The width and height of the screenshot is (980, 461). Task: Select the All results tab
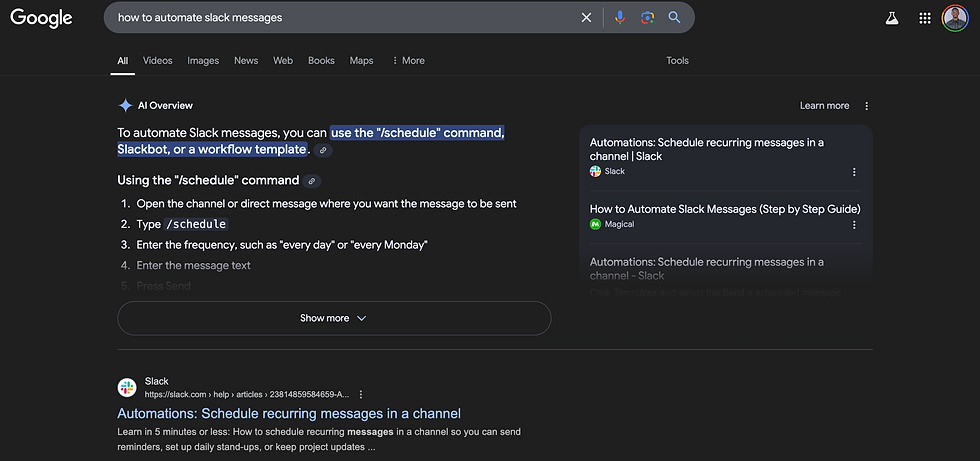122,61
